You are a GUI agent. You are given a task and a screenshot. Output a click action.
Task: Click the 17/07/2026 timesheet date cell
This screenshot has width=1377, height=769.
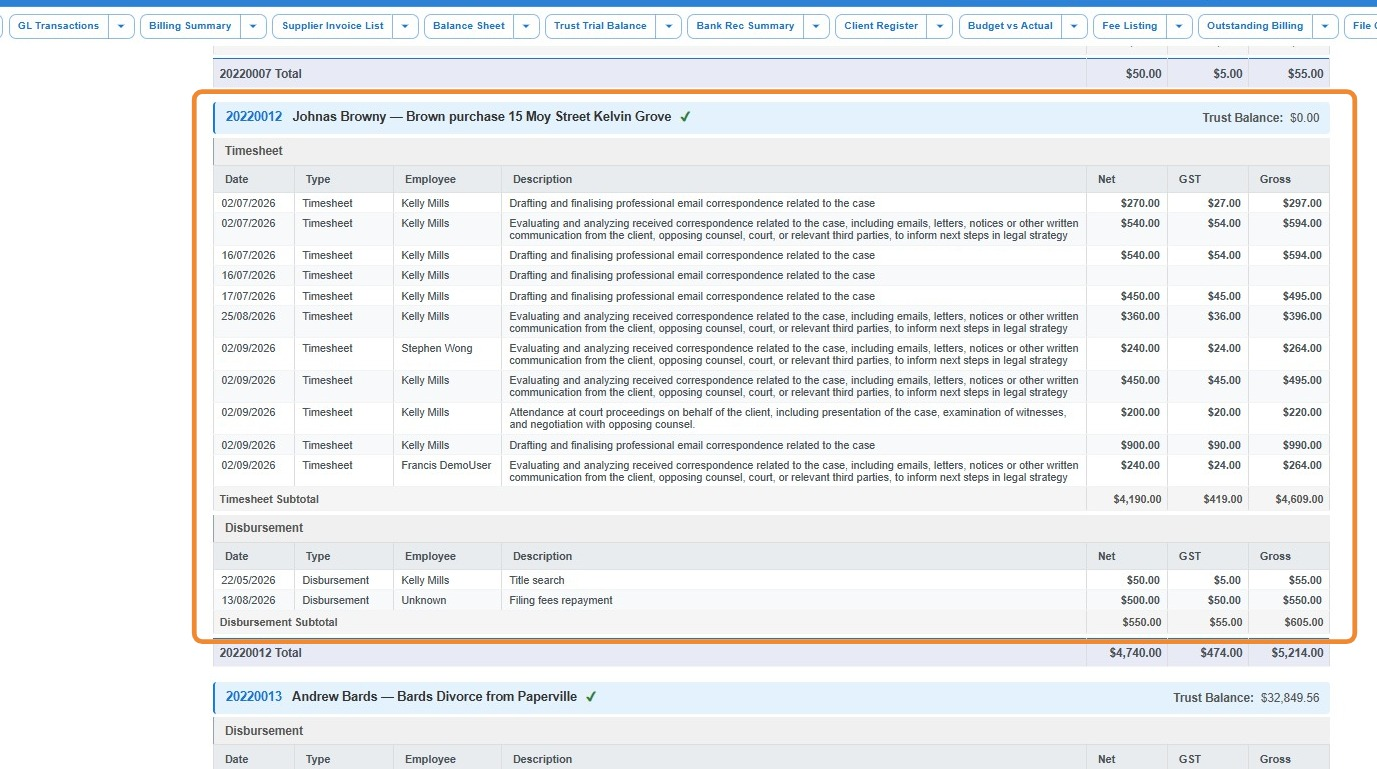[x=254, y=296]
